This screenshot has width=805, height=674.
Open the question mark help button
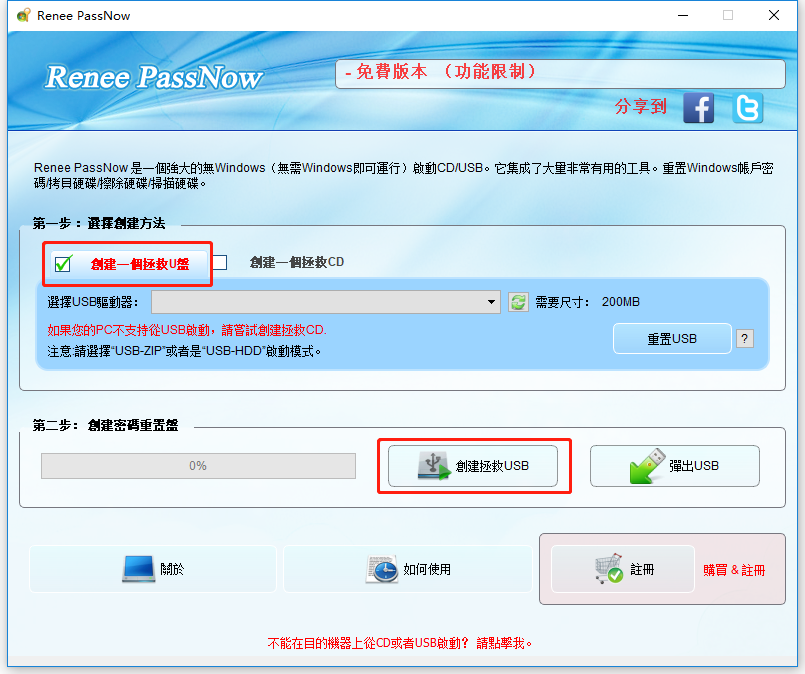[x=744, y=338]
